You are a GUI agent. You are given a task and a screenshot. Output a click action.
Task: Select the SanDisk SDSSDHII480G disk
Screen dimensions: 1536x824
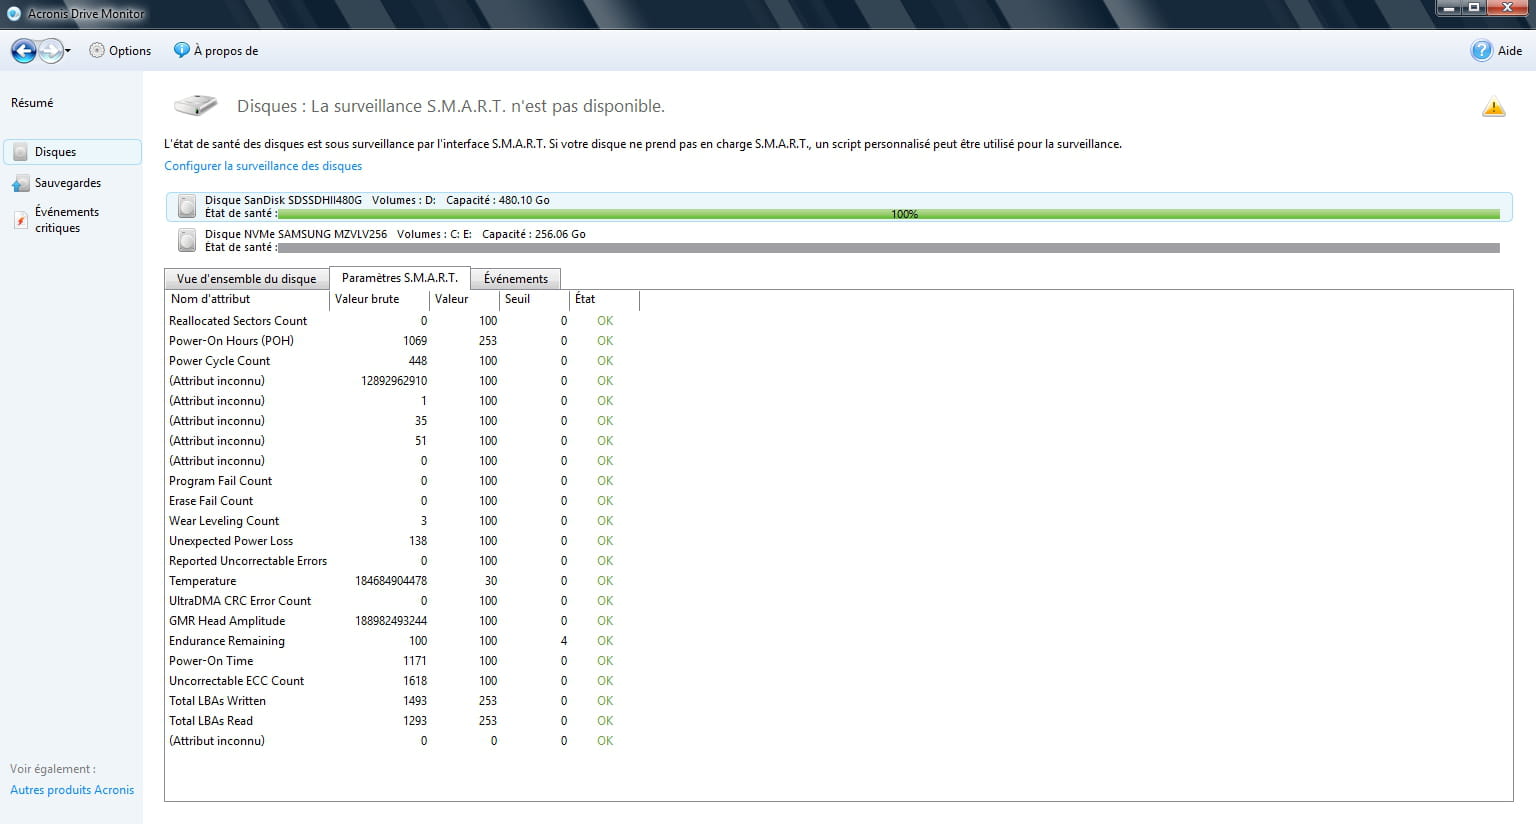(x=283, y=200)
